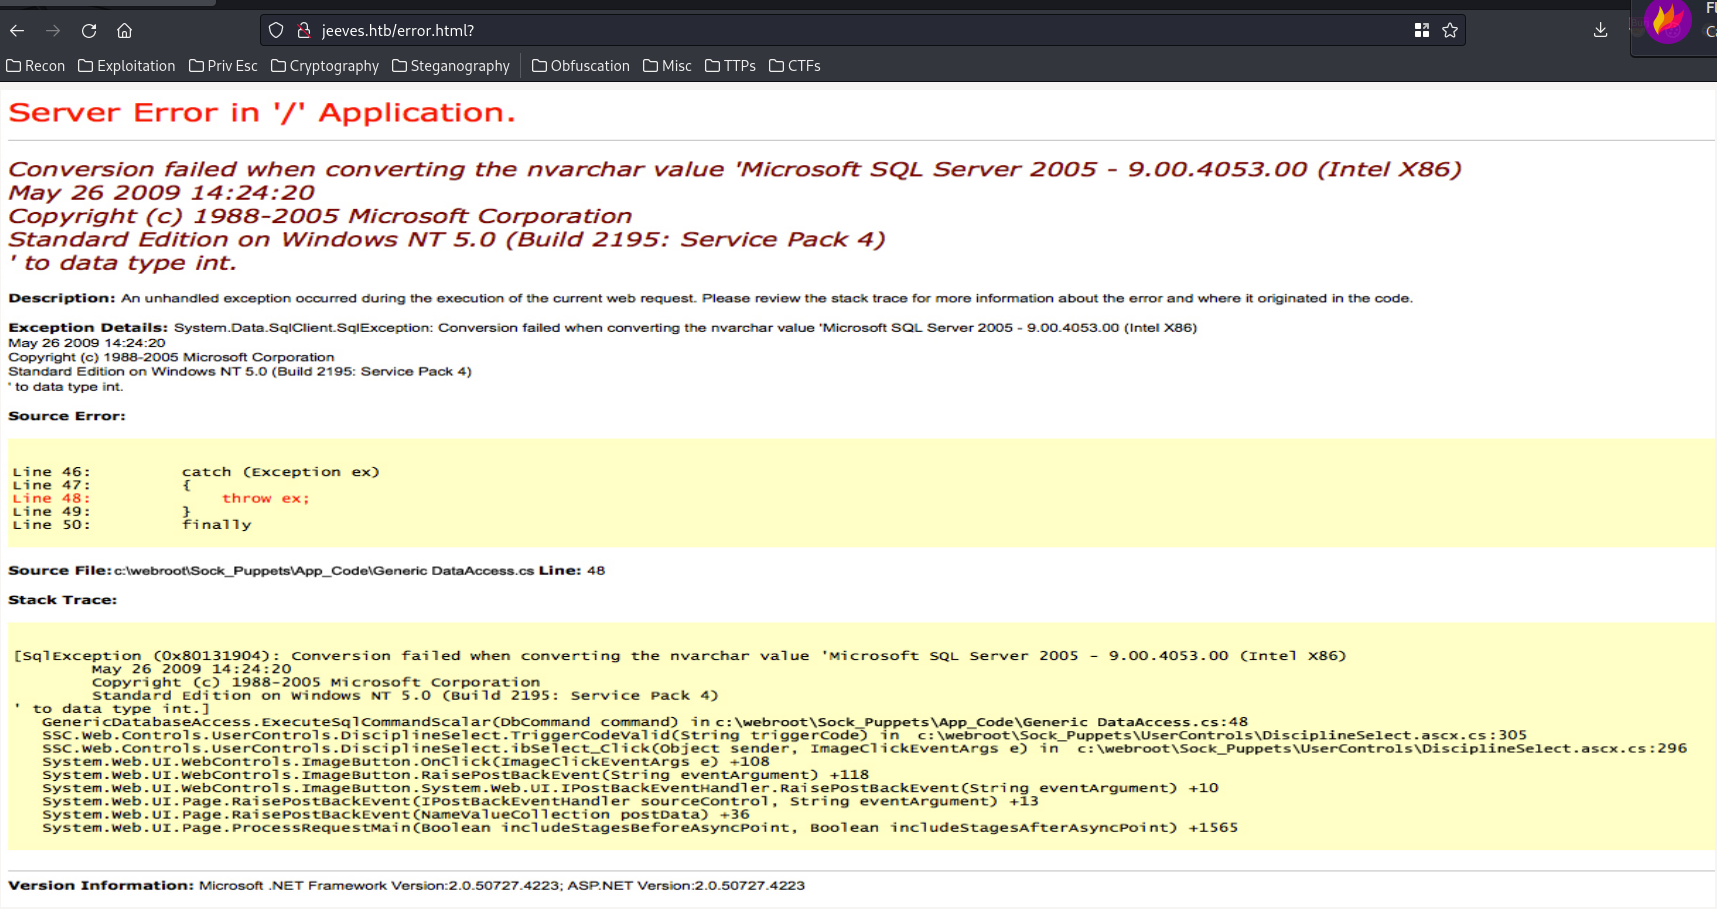The width and height of the screenshot is (1717, 909).
Task: Bookmark this page with the star
Action: tap(1450, 31)
